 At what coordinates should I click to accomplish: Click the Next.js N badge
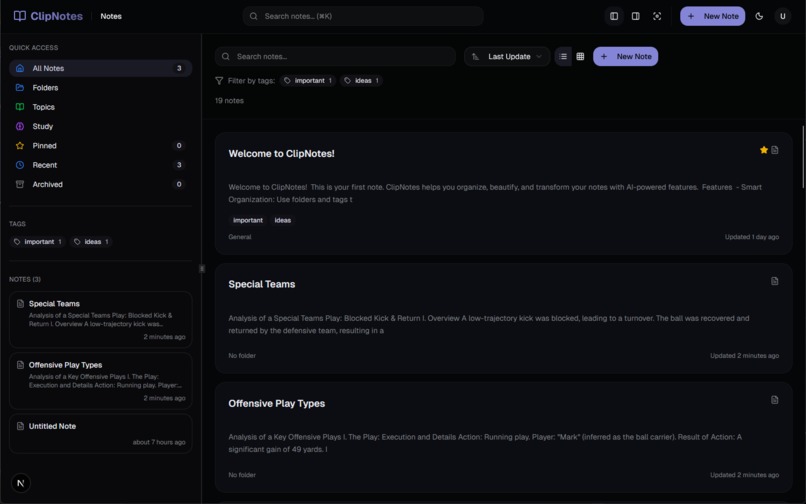tap(21, 483)
